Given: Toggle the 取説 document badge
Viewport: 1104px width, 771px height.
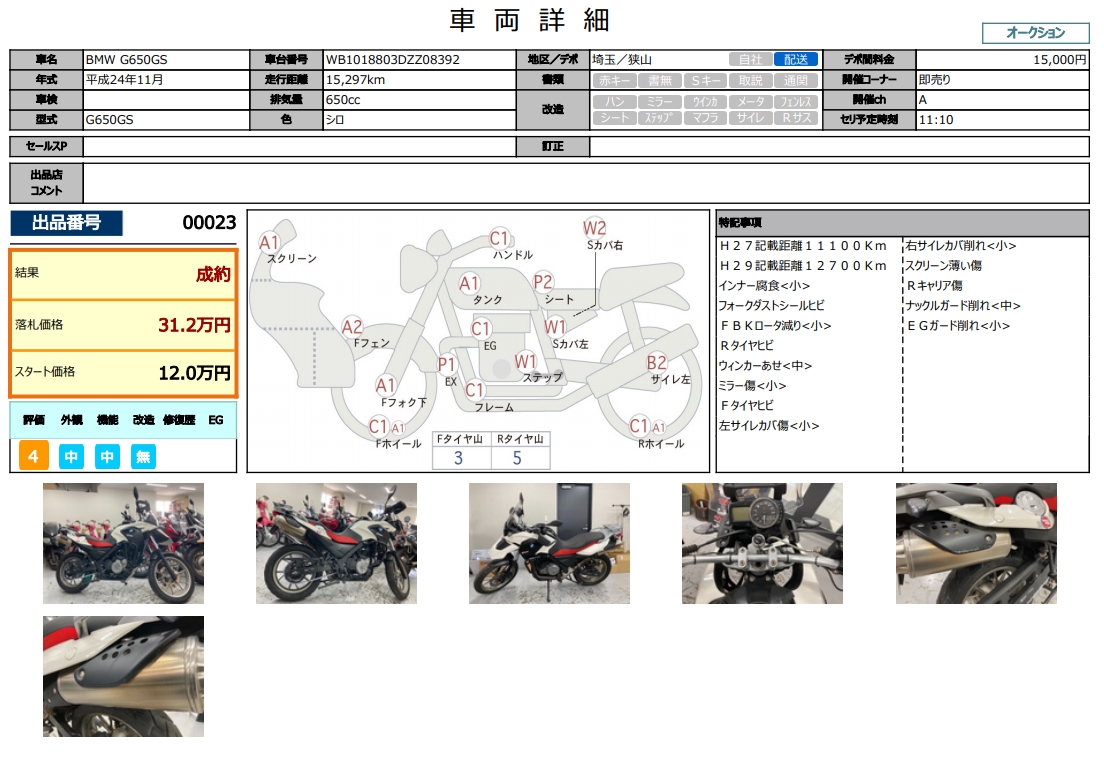Looking at the screenshot, I should [751, 80].
